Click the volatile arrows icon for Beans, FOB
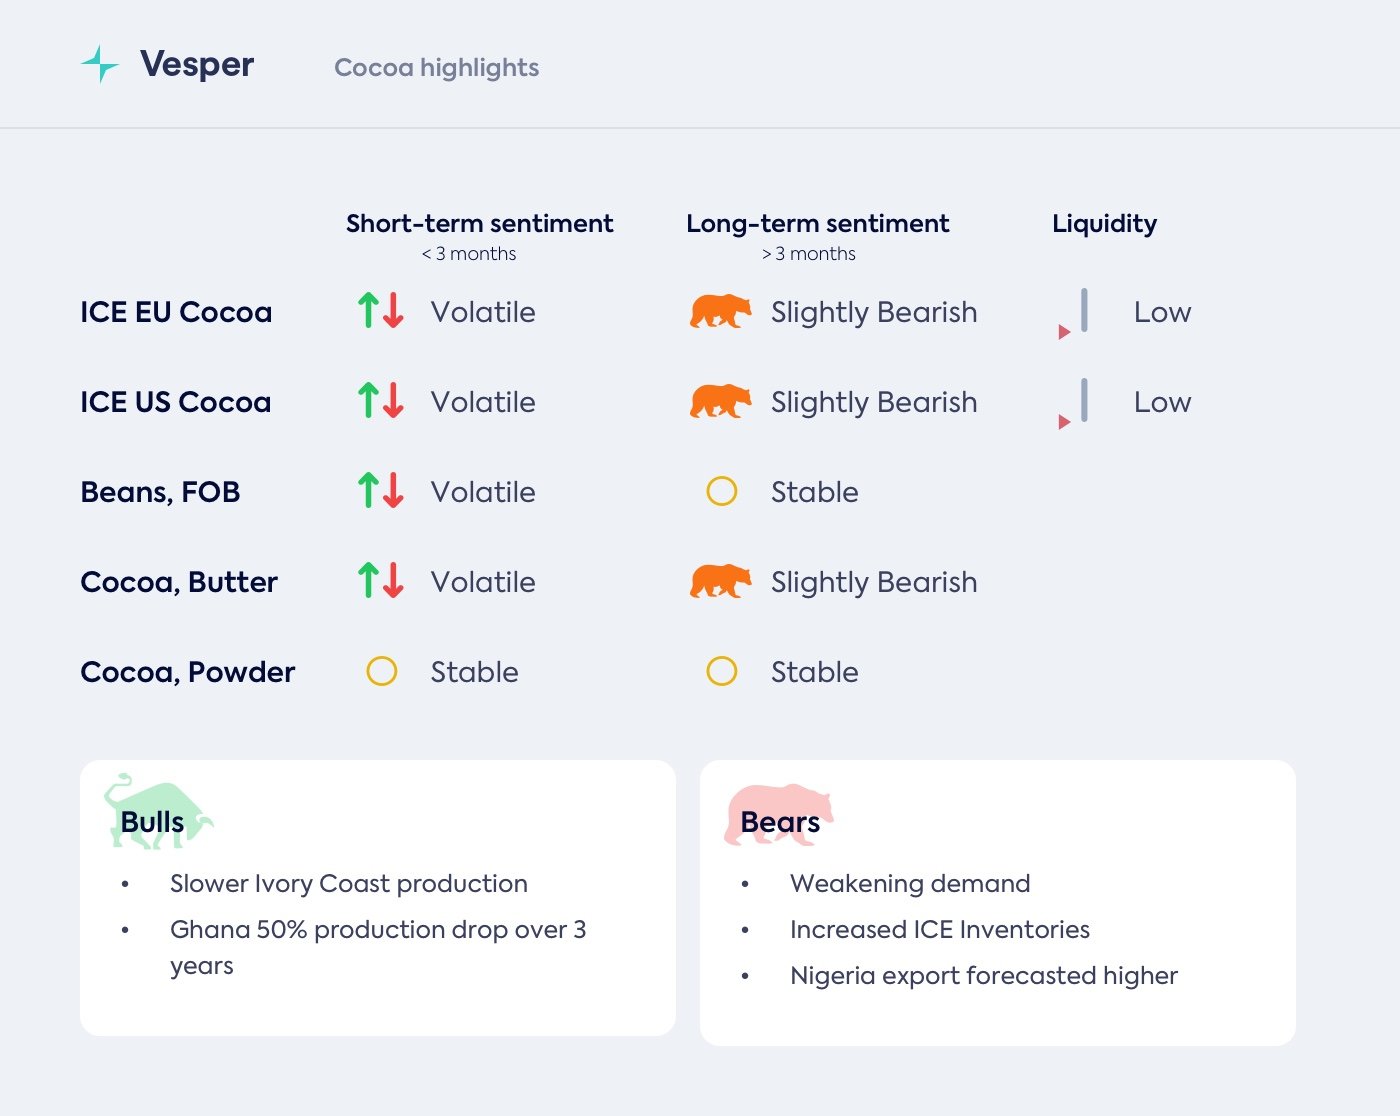Image resolution: width=1400 pixels, height=1116 pixels. tap(381, 491)
